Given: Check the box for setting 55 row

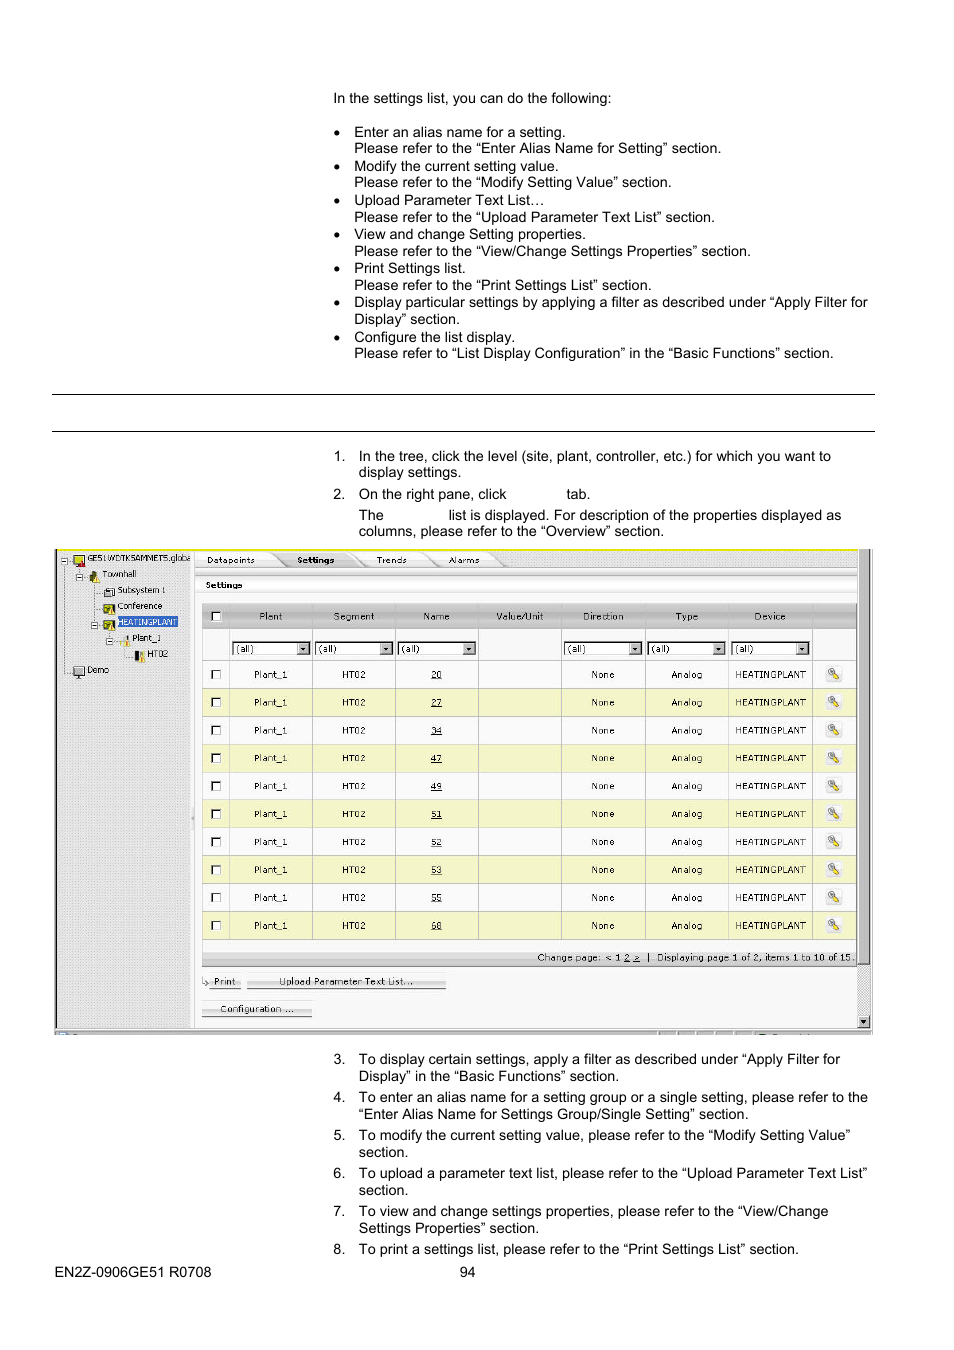Looking at the screenshot, I should [x=216, y=898].
